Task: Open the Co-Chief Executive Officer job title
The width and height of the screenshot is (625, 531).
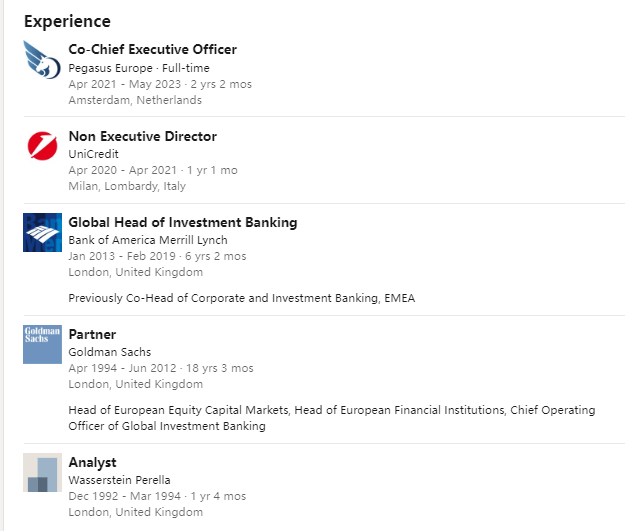Action: coord(153,49)
